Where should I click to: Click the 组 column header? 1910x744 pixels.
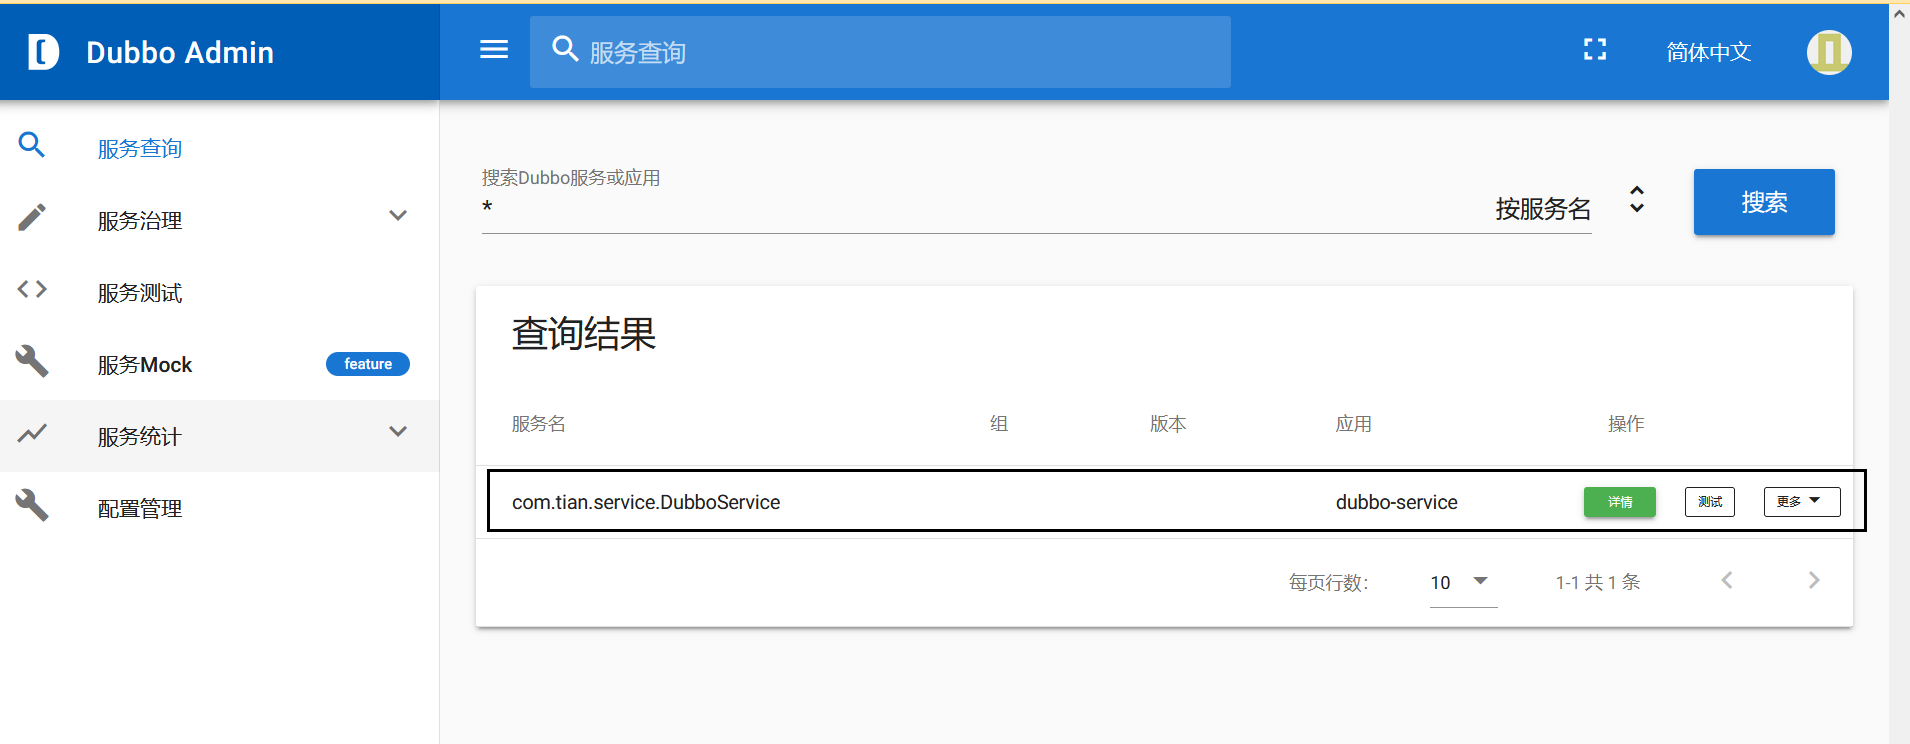[999, 424]
